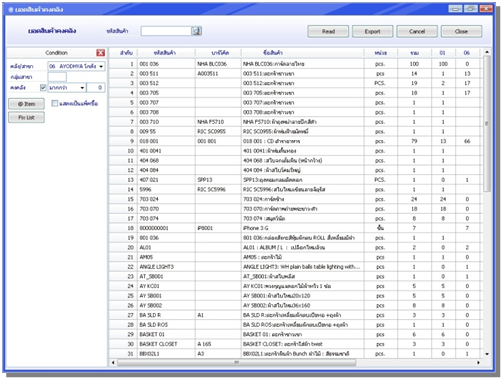The width and height of the screenshot is (502, 379).
Task: Select the product code cell AY KC01
Action: pyautogui.click(x=166, y=286)
